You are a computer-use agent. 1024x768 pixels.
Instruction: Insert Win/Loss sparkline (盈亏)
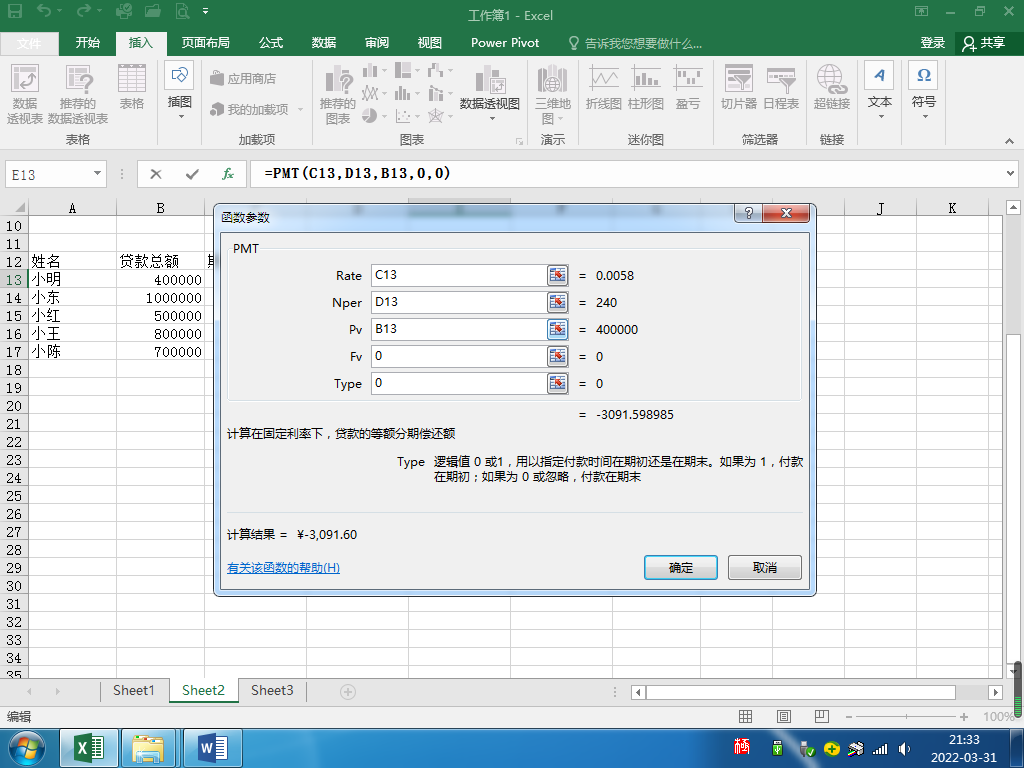pos(688,87)
